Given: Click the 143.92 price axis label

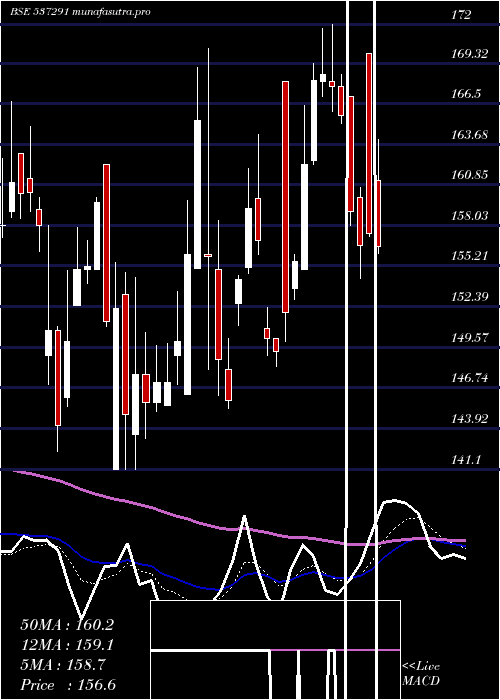Looking at the screenshot, I should point(469,419).
